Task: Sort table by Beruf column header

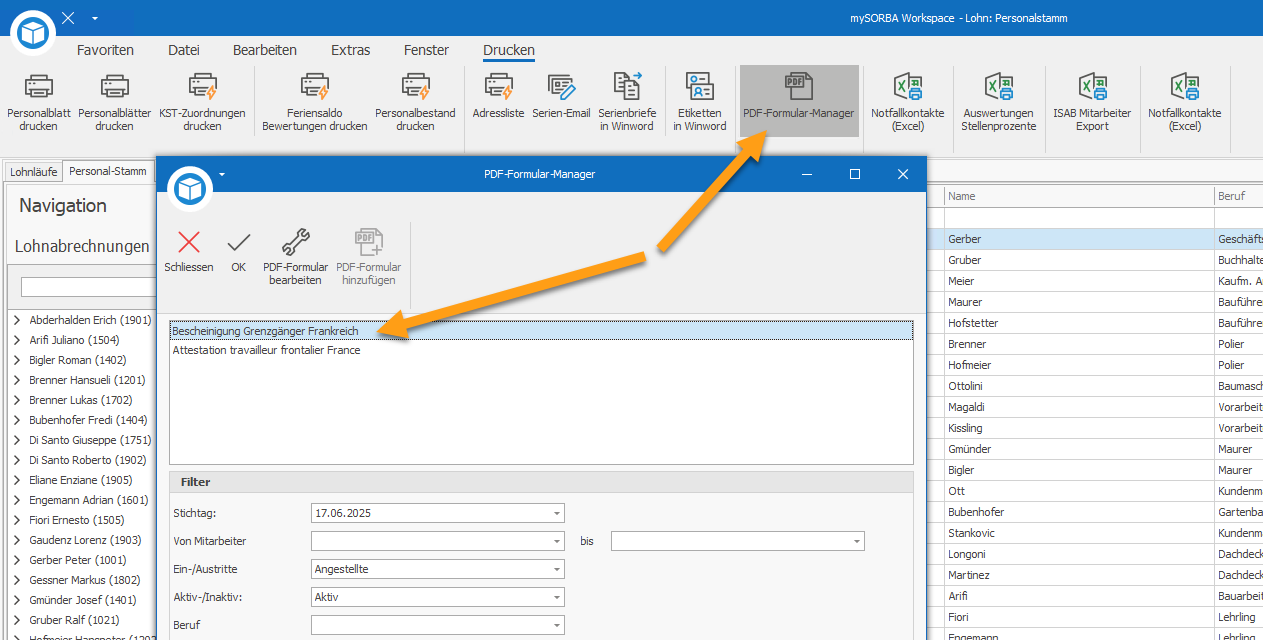Action: pos(1238,196)
